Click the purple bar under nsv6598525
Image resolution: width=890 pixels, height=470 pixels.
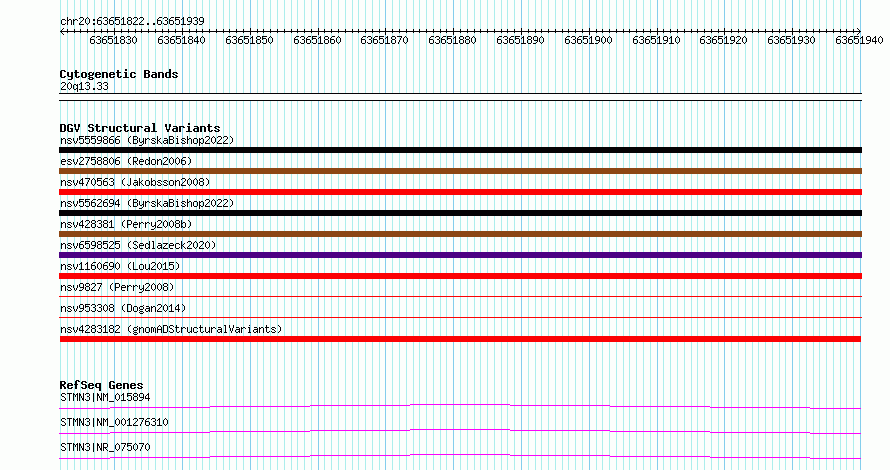460,255
